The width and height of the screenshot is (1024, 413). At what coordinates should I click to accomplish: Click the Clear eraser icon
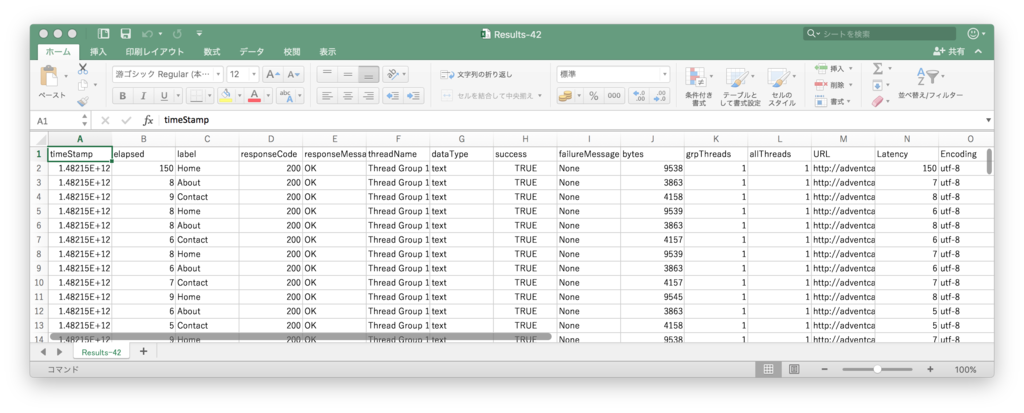[878, 101]
